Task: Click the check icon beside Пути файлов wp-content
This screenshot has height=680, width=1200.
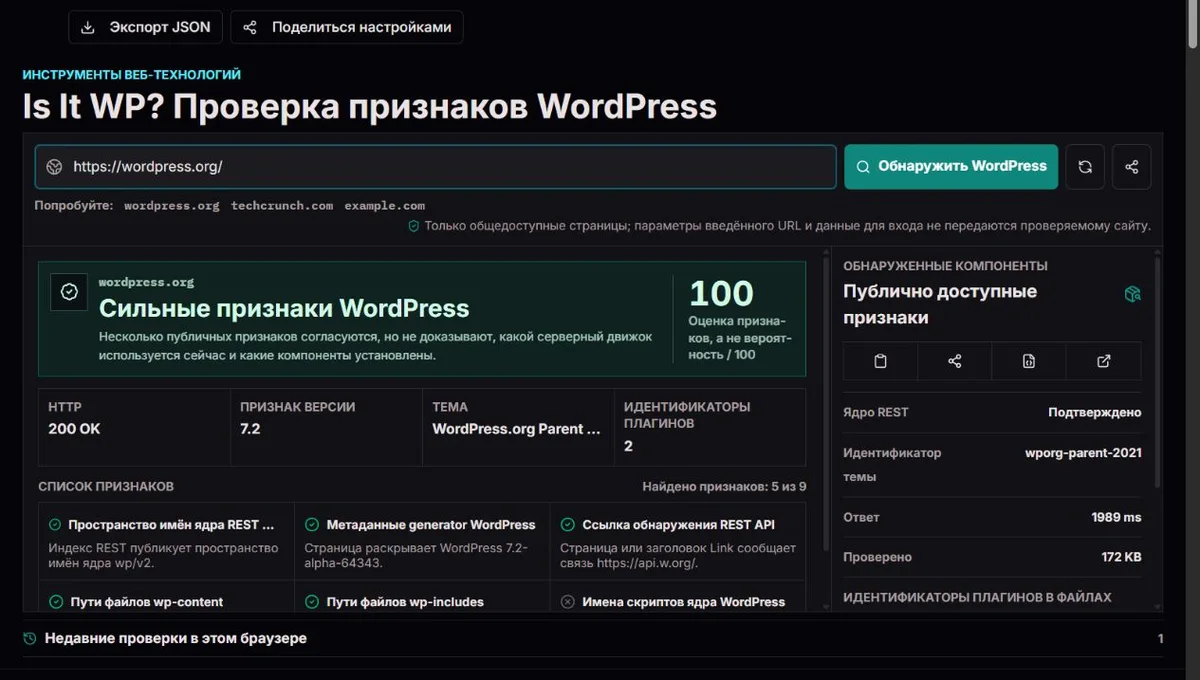Action: point(55,602)
